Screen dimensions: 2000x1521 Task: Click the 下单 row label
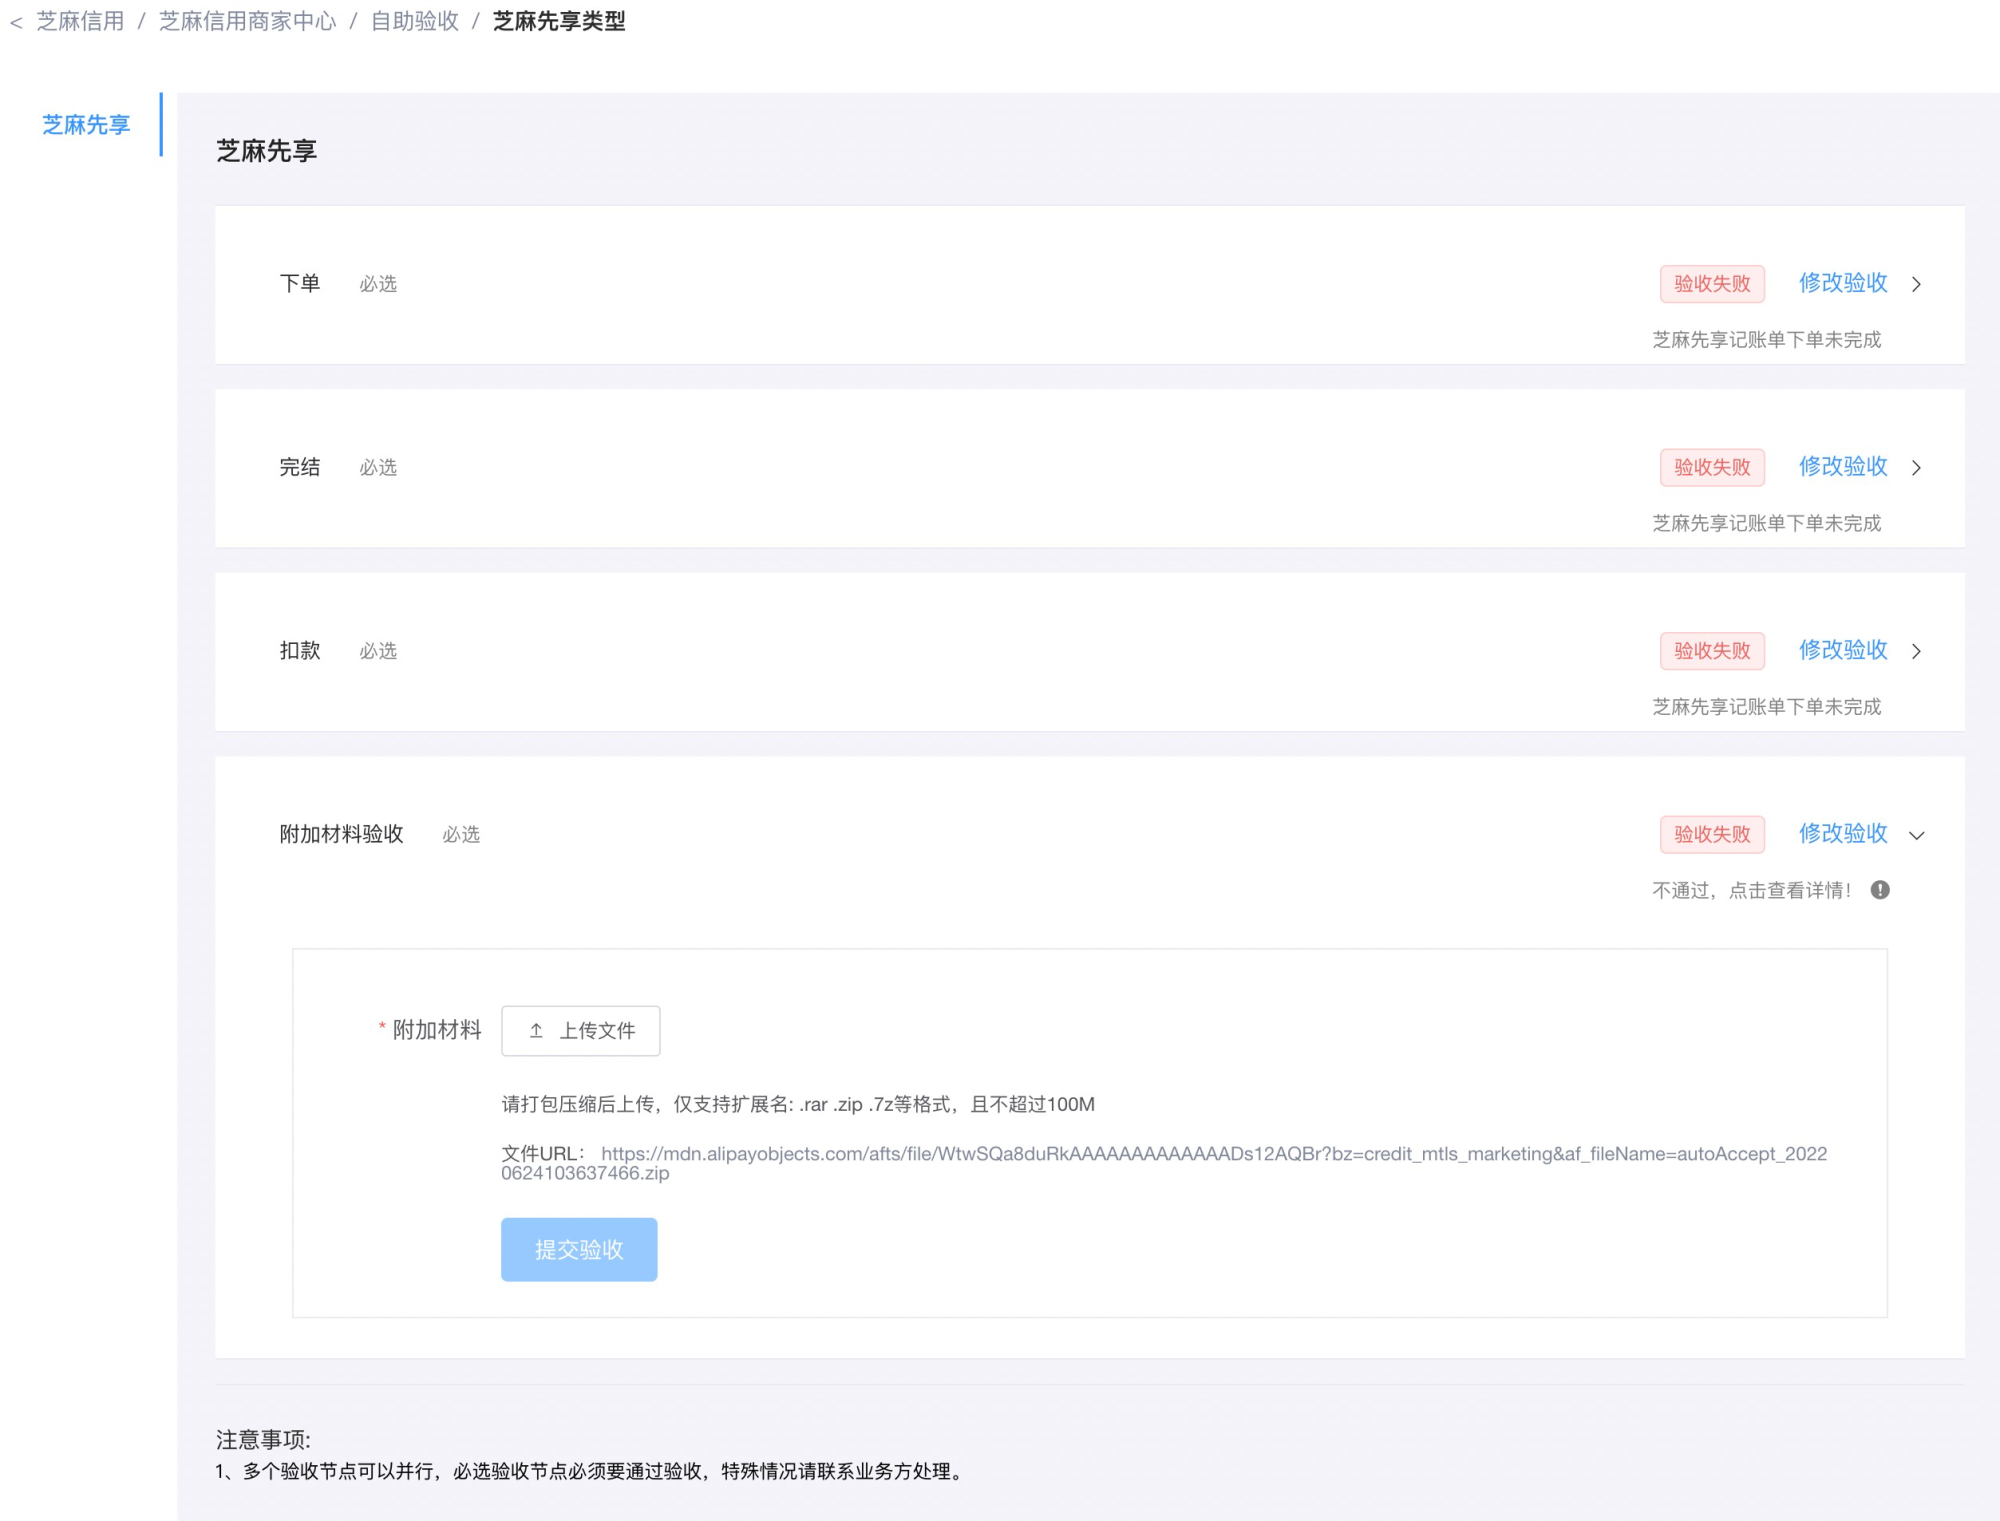pyautogui.click(x=299, y=284)
